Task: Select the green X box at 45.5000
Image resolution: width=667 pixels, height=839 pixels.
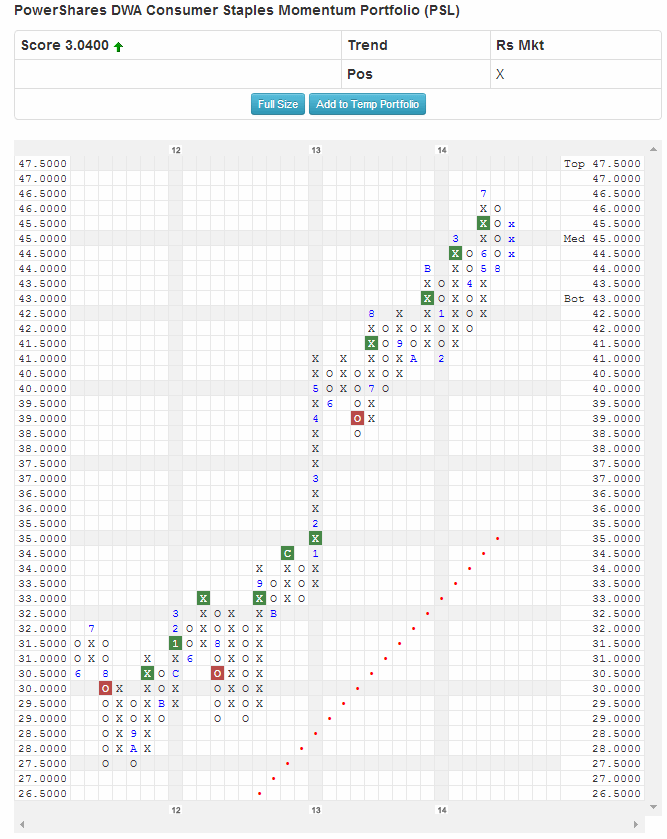Action: pyautogui.click(x=483, y=224)
